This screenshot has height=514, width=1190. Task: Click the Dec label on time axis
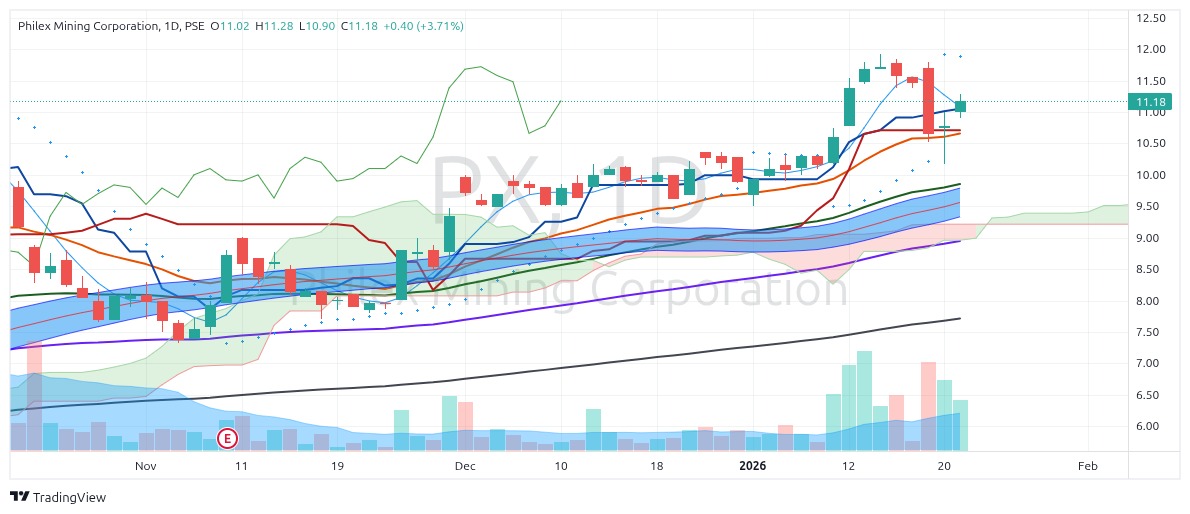(464, 466)
